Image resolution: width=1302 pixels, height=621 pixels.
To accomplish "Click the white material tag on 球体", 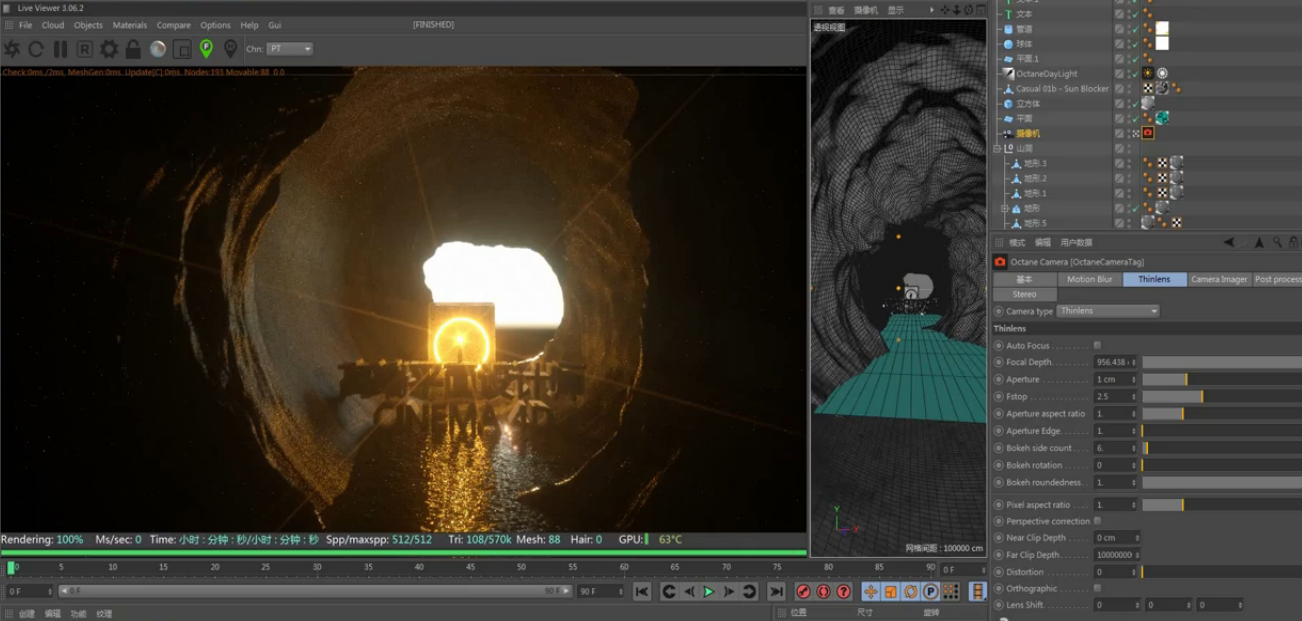I will tap(1162, 44).
